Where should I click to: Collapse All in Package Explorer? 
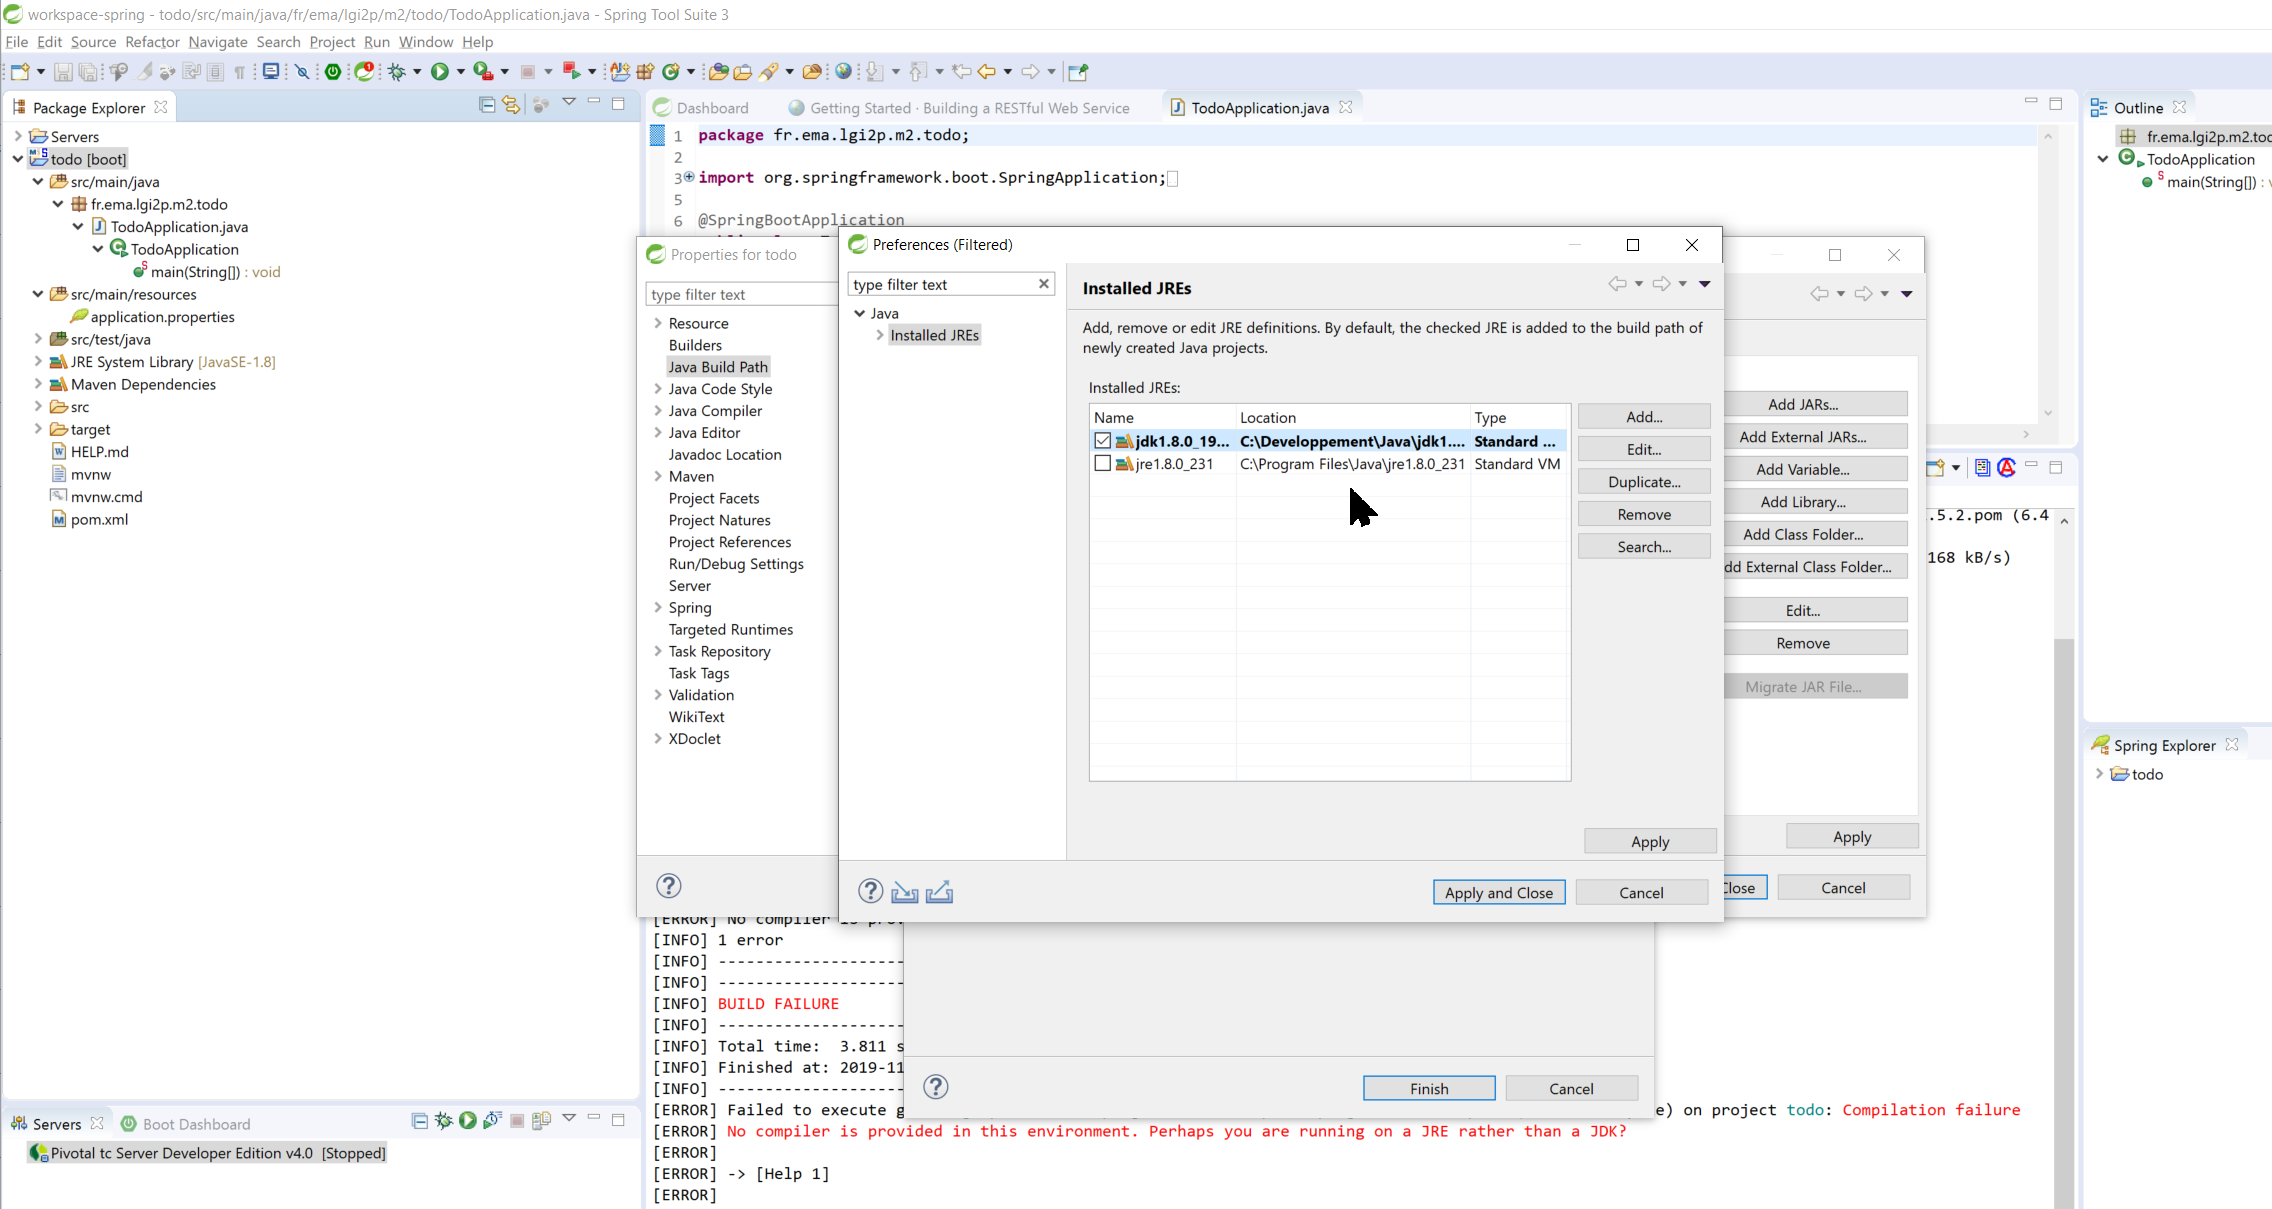487,104
